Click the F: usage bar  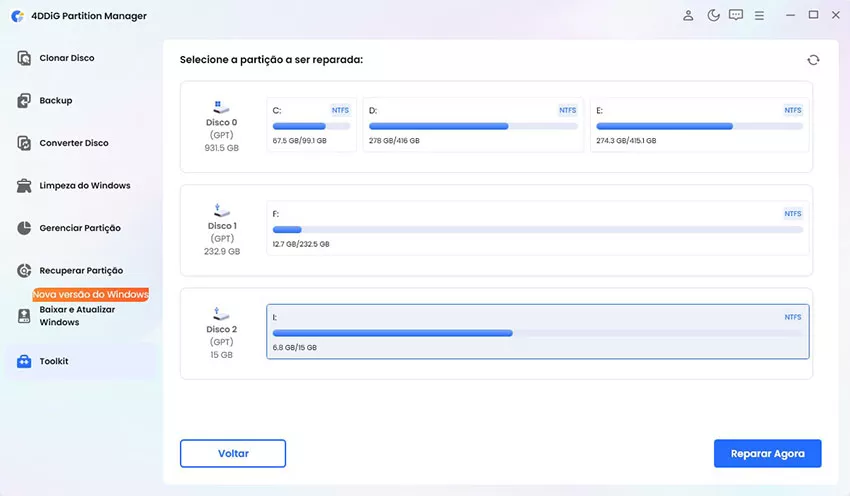click(x=537, y=230)
